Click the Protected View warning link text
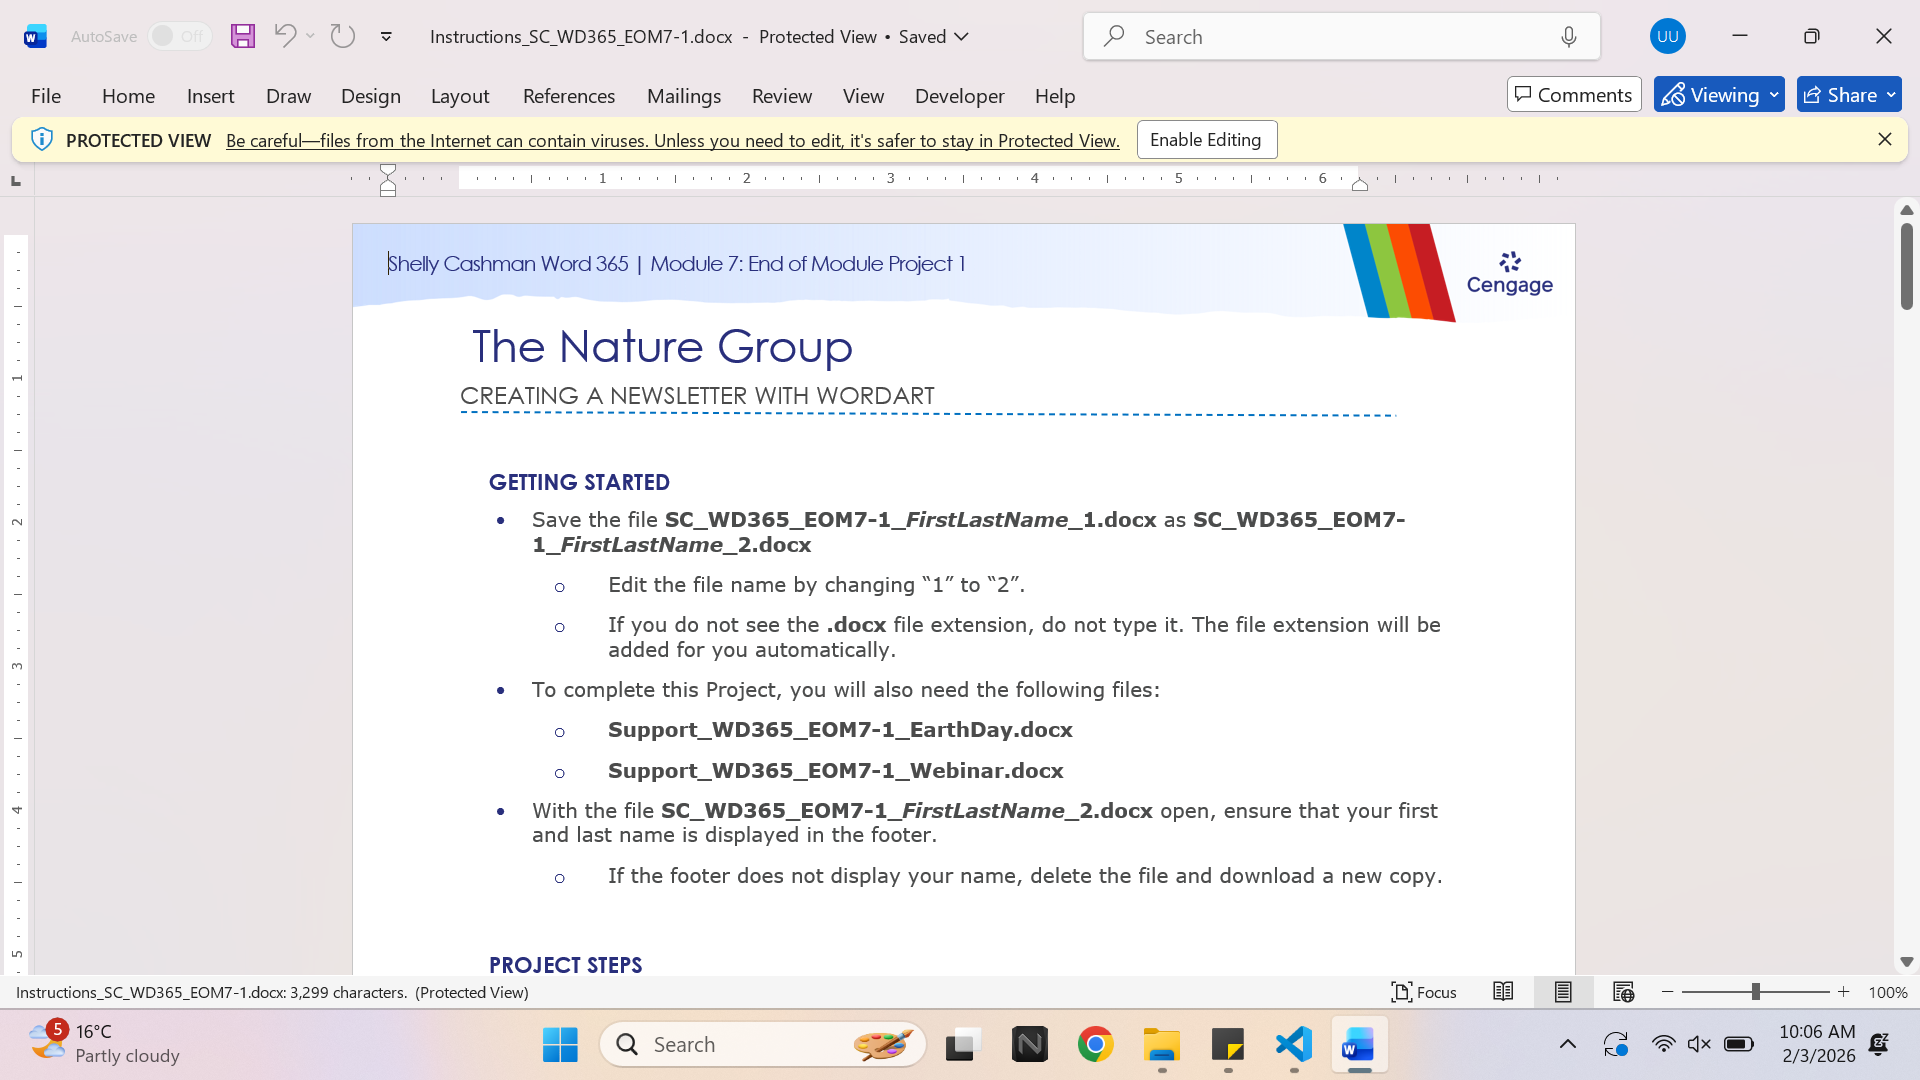Screen dimensions: 1920x1080 672,141
